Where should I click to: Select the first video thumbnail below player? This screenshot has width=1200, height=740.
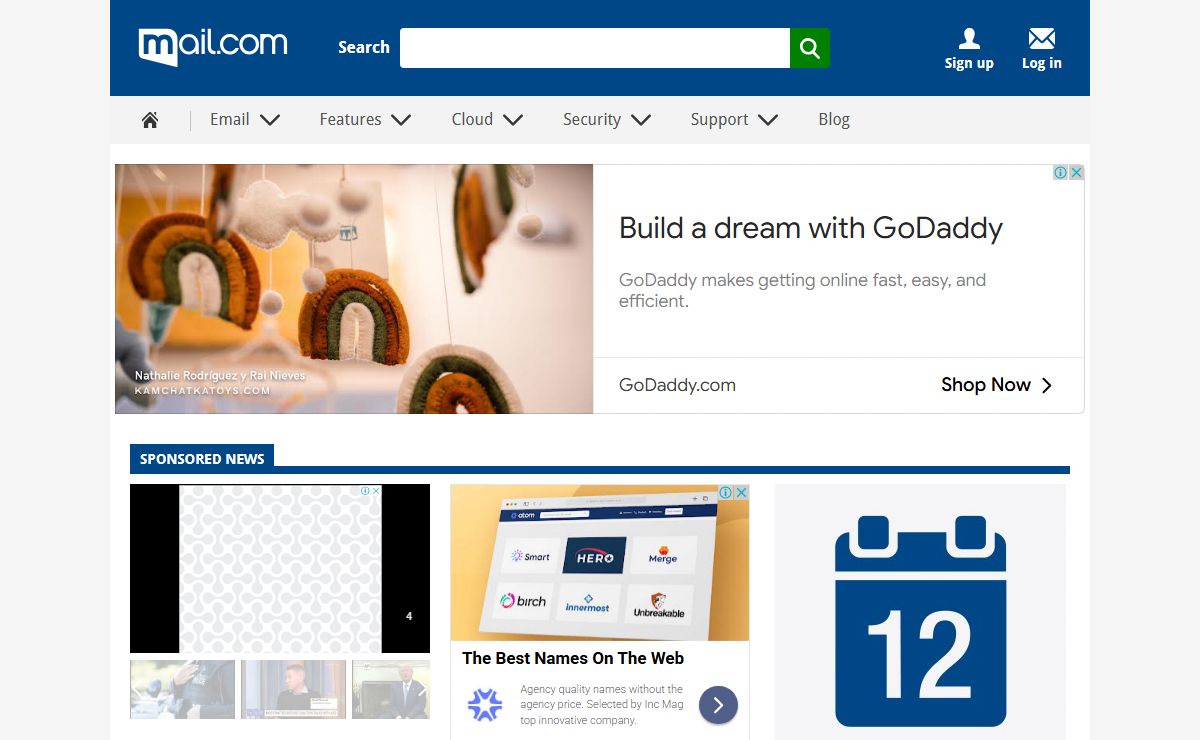coord(182,689)
